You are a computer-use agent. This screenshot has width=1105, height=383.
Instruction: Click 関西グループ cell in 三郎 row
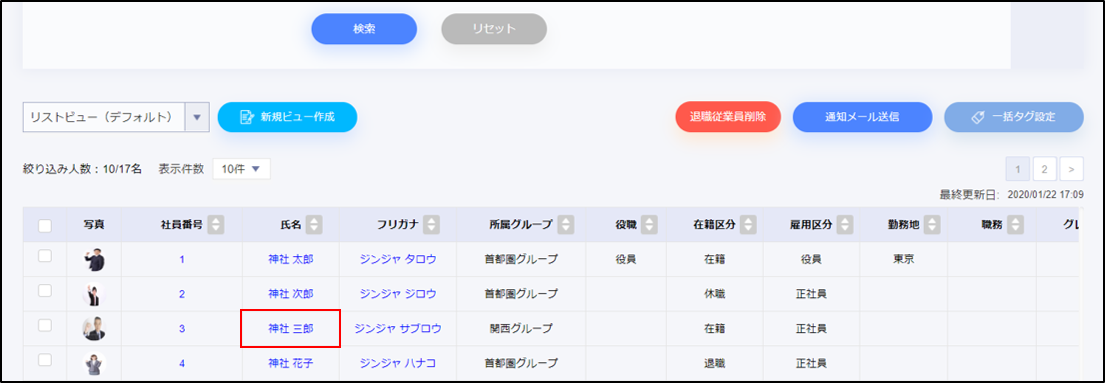coord(521,328)
